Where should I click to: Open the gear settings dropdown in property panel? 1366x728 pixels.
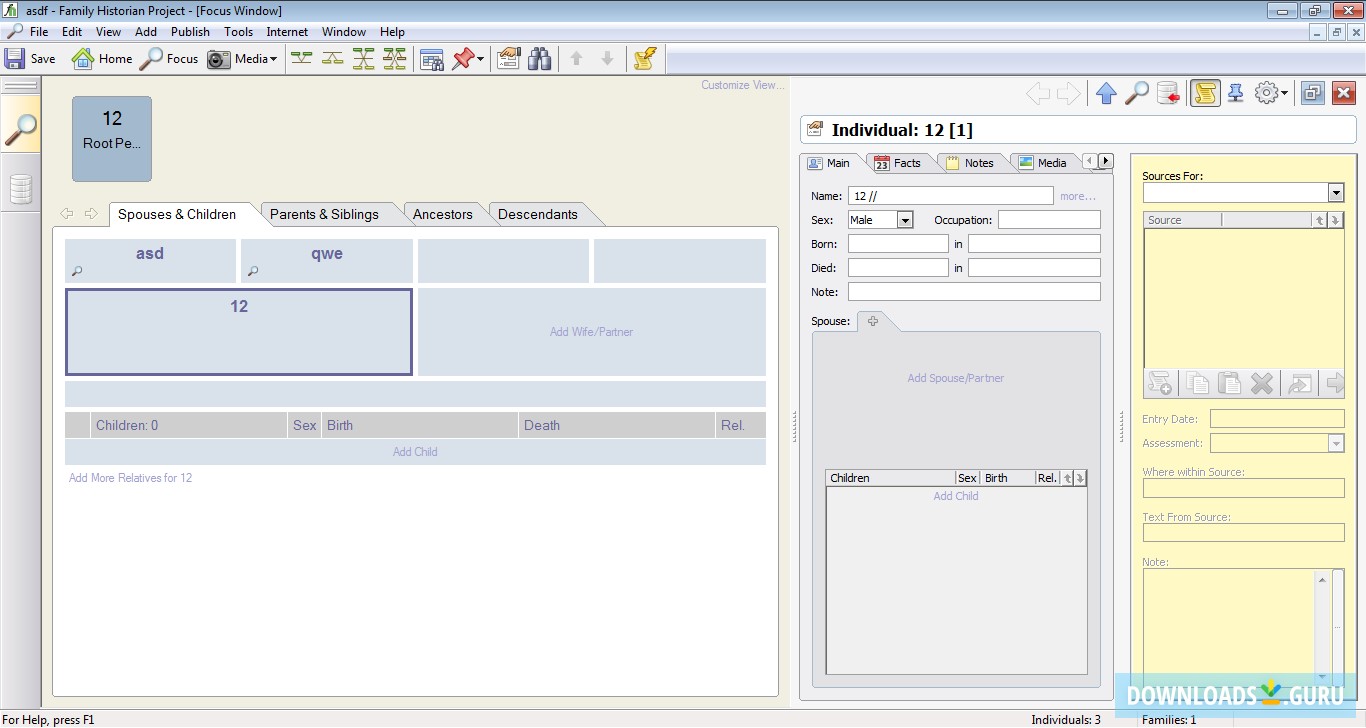click(1271, 93)
